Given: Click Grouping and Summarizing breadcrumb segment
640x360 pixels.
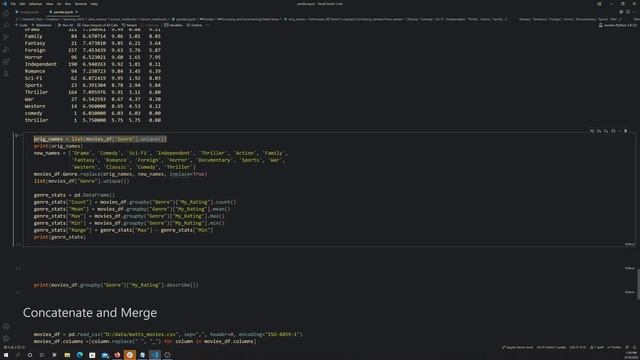Looking at the screenshot, I should 249,19.
